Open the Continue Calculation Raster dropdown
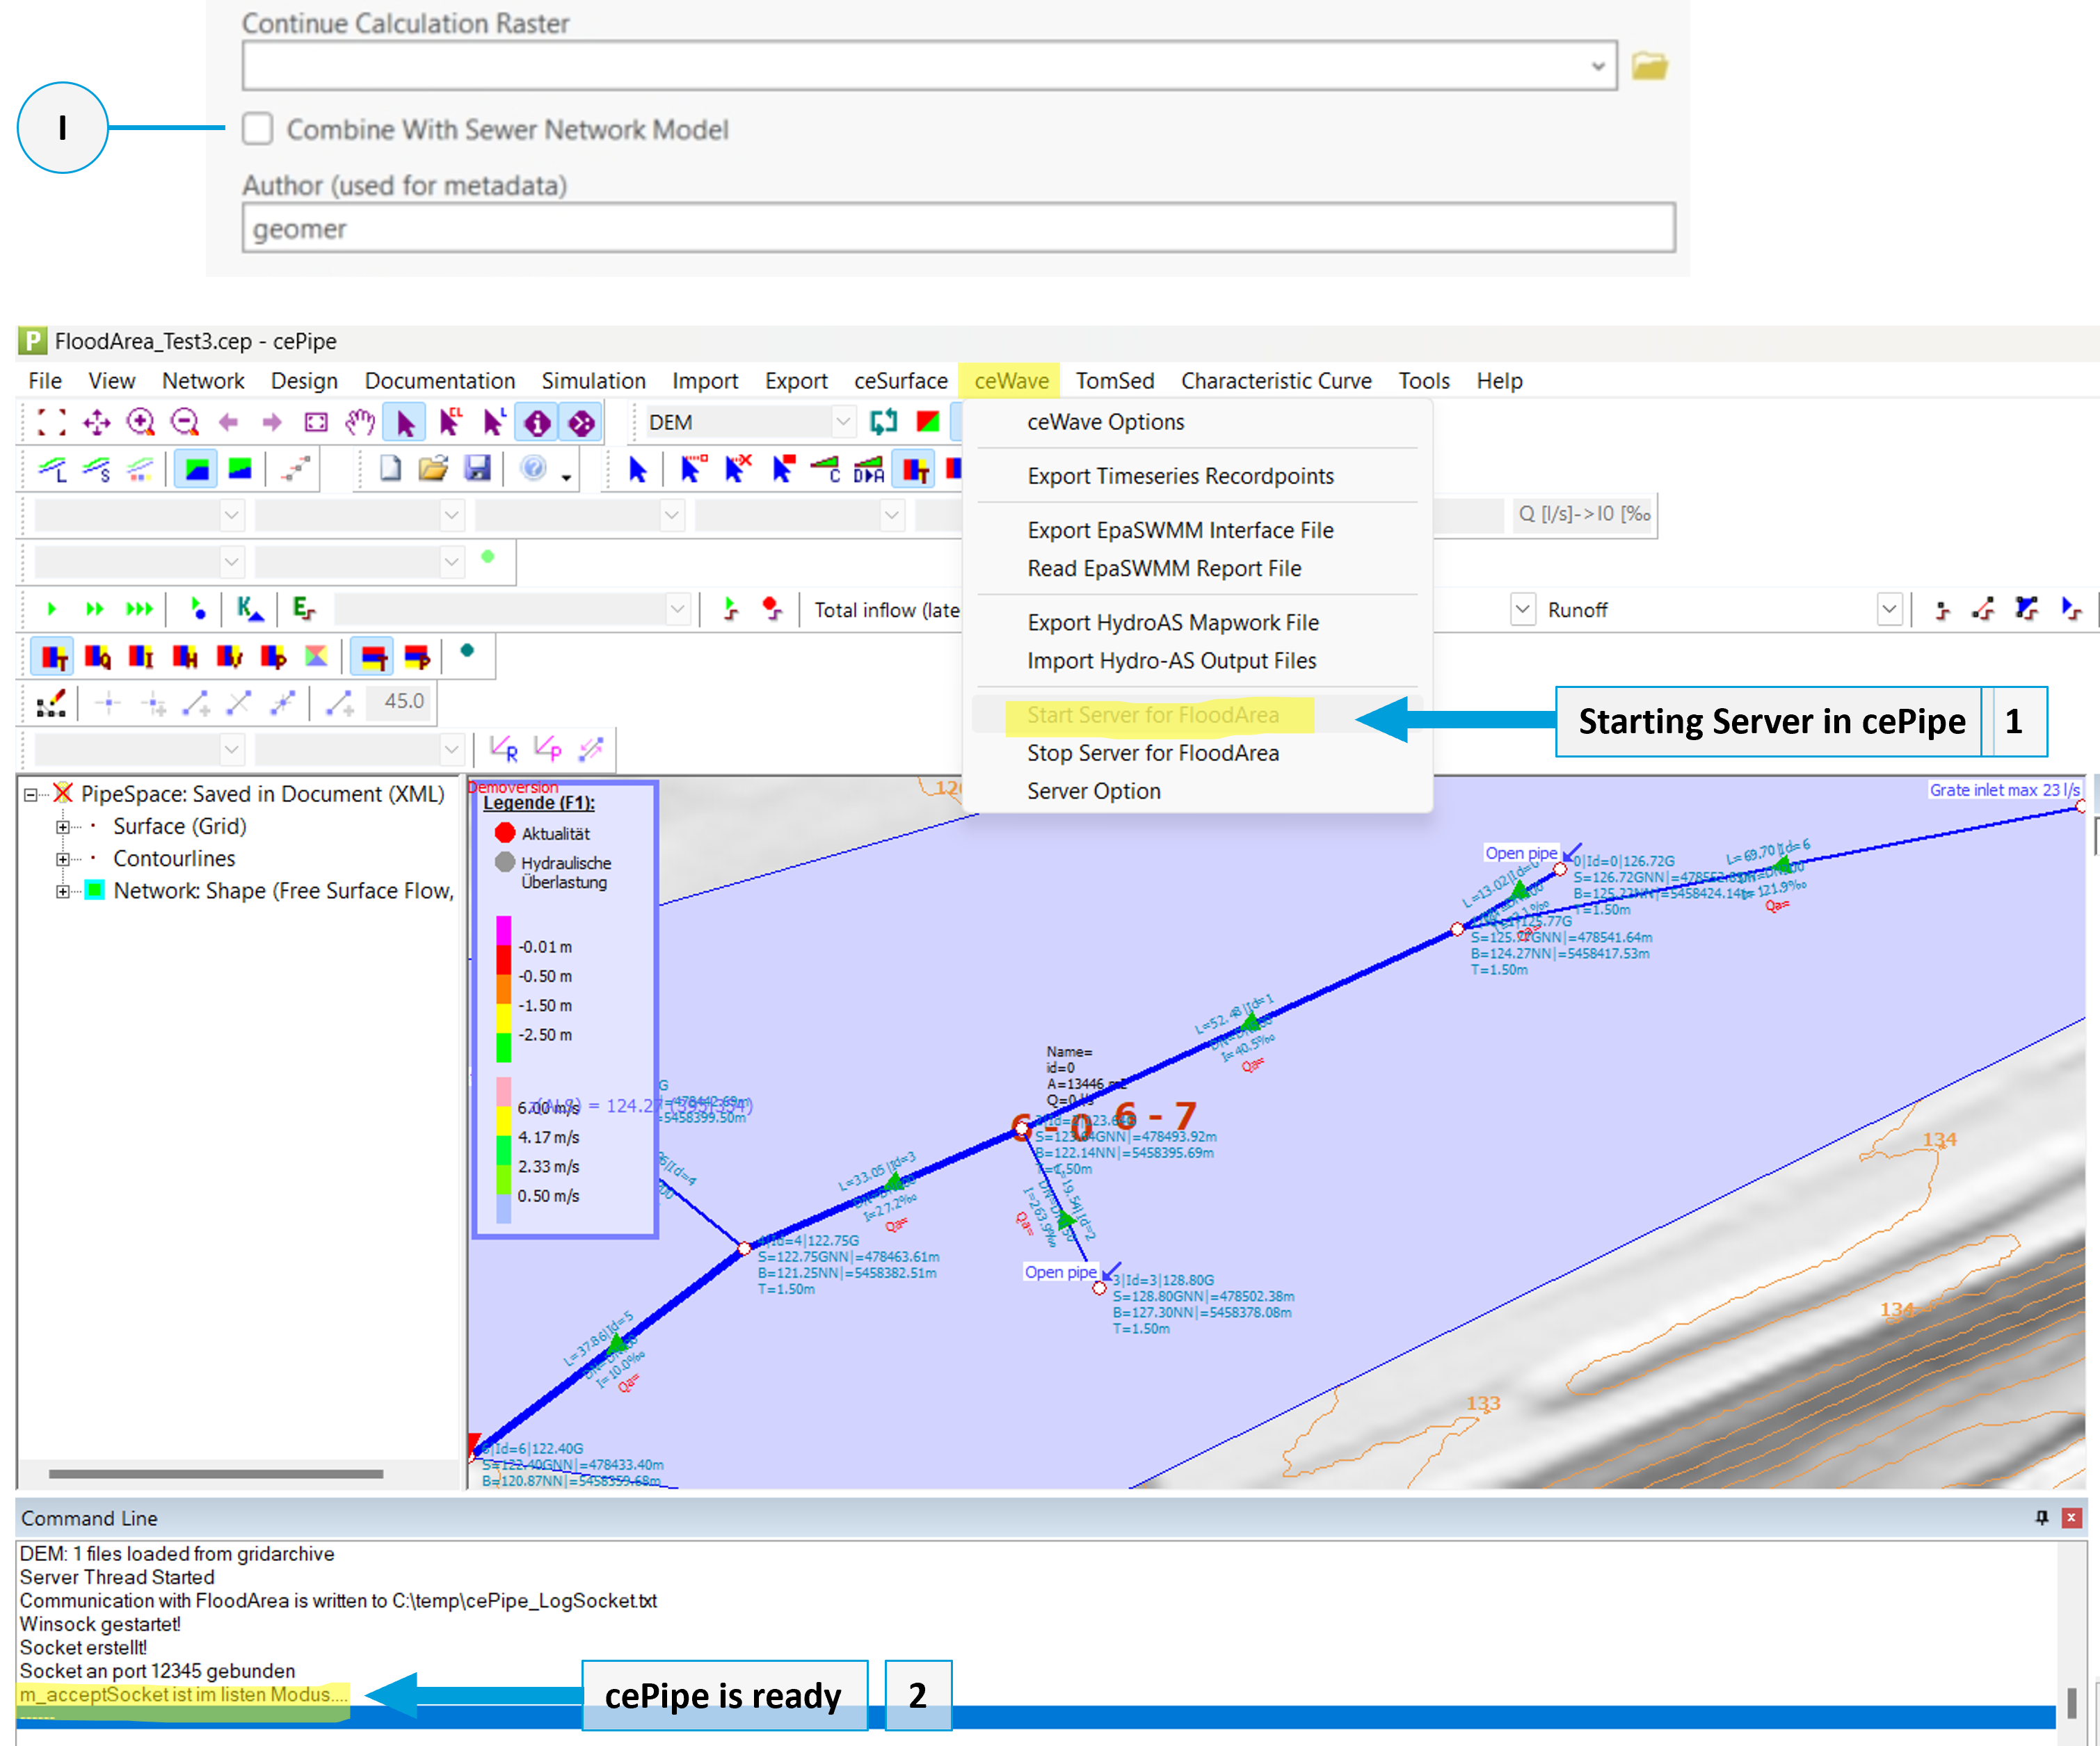This screenshot has height=1746, width=2100. (x=1597, y=66)
